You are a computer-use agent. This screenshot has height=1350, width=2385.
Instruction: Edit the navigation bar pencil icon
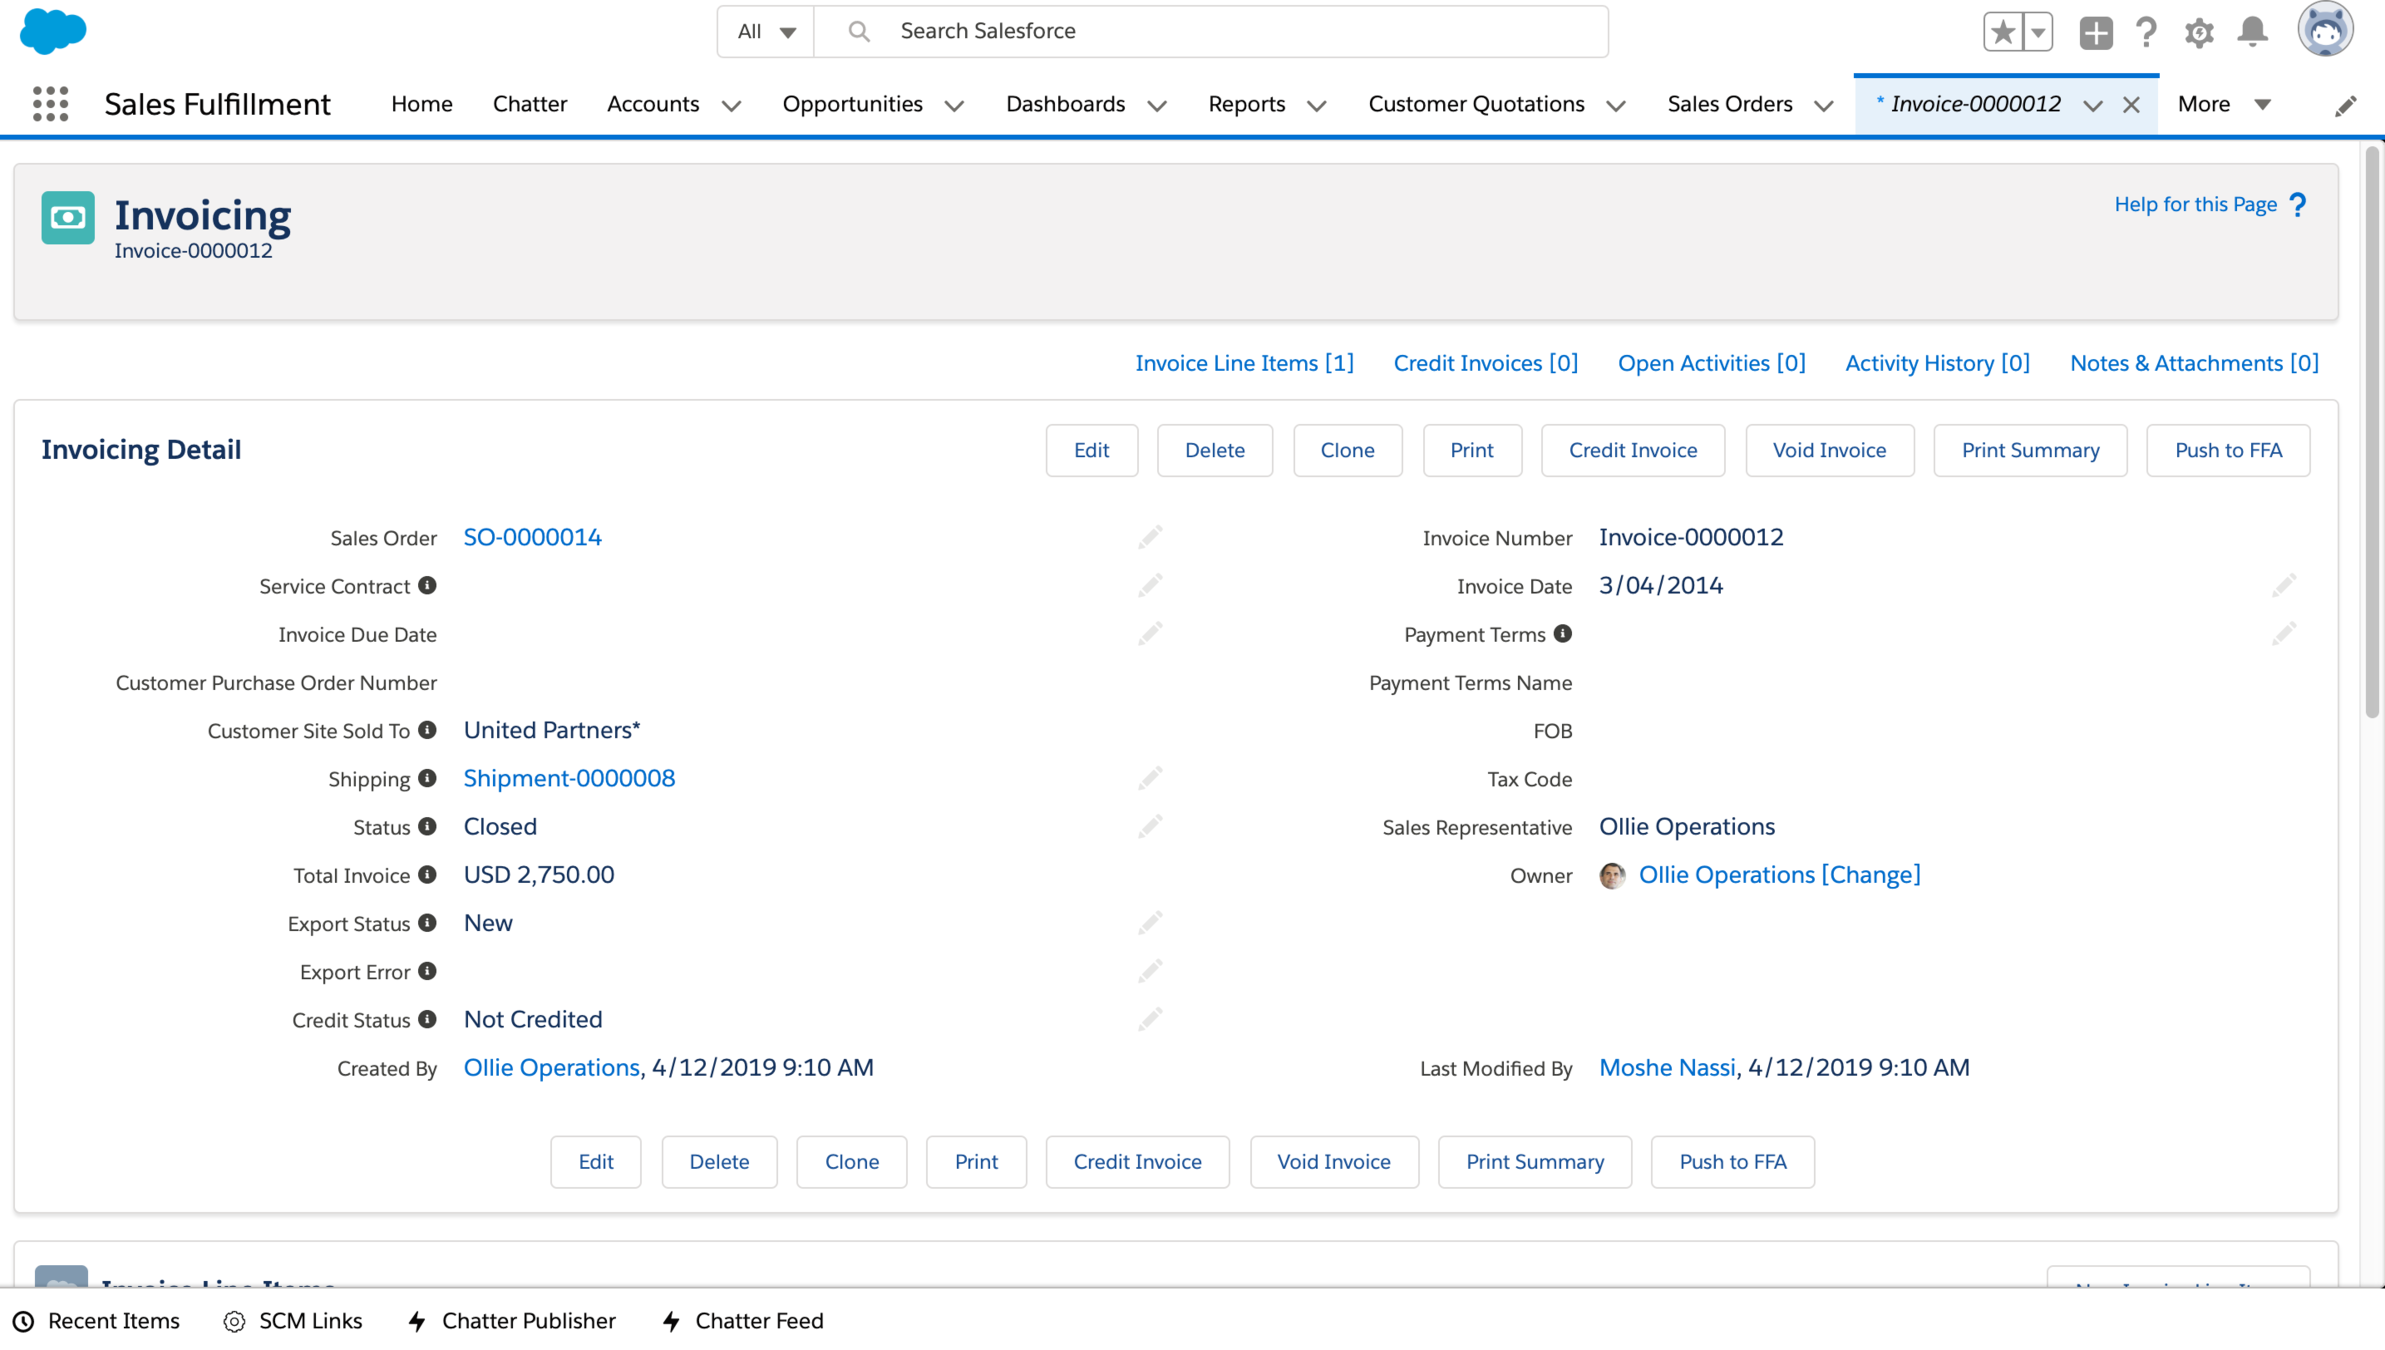click(x=2345, y=105)
